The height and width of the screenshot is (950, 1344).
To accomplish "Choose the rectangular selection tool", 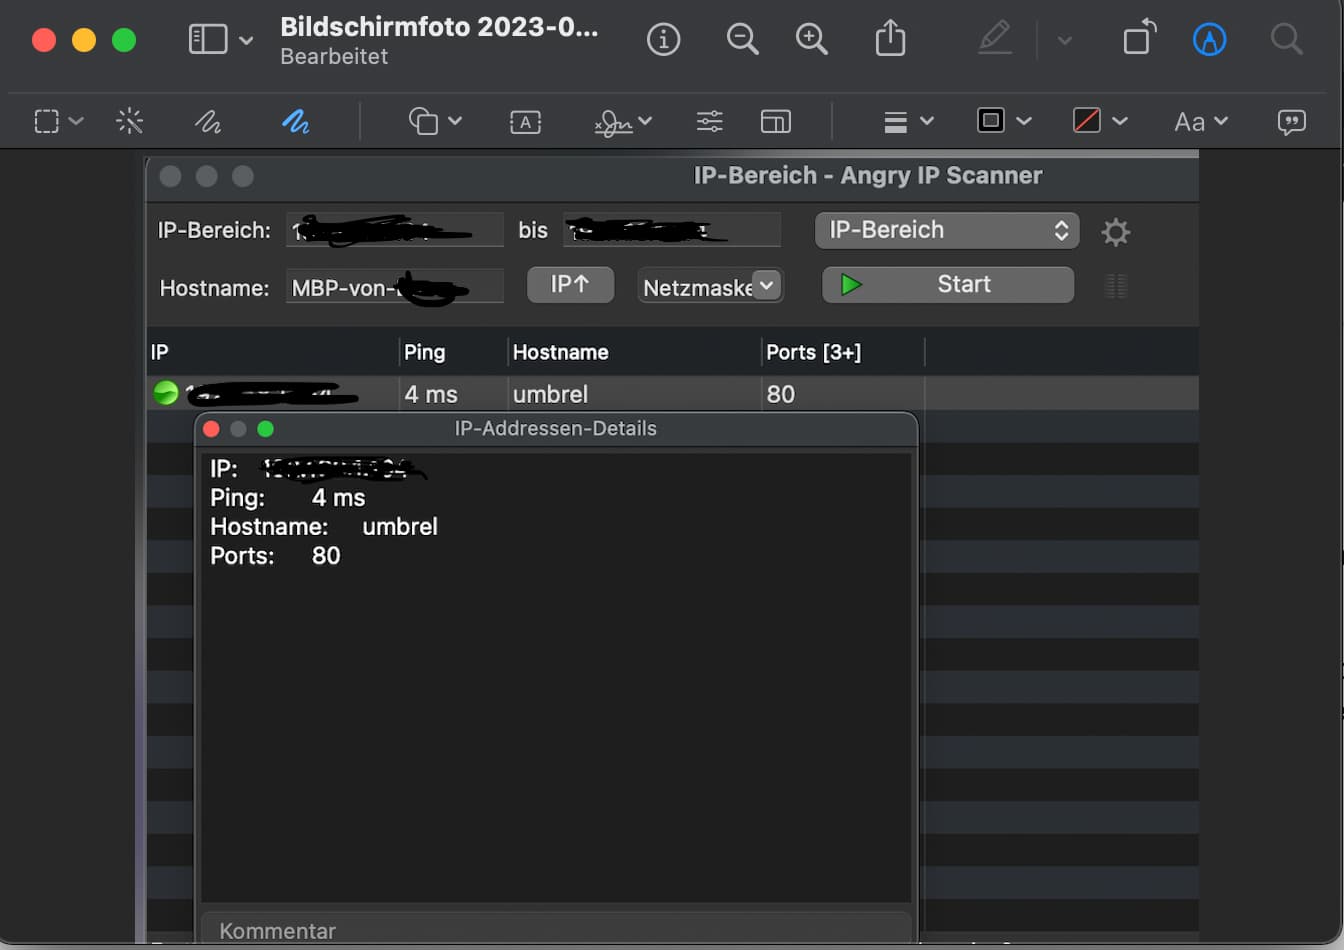I will pos(46,121).
